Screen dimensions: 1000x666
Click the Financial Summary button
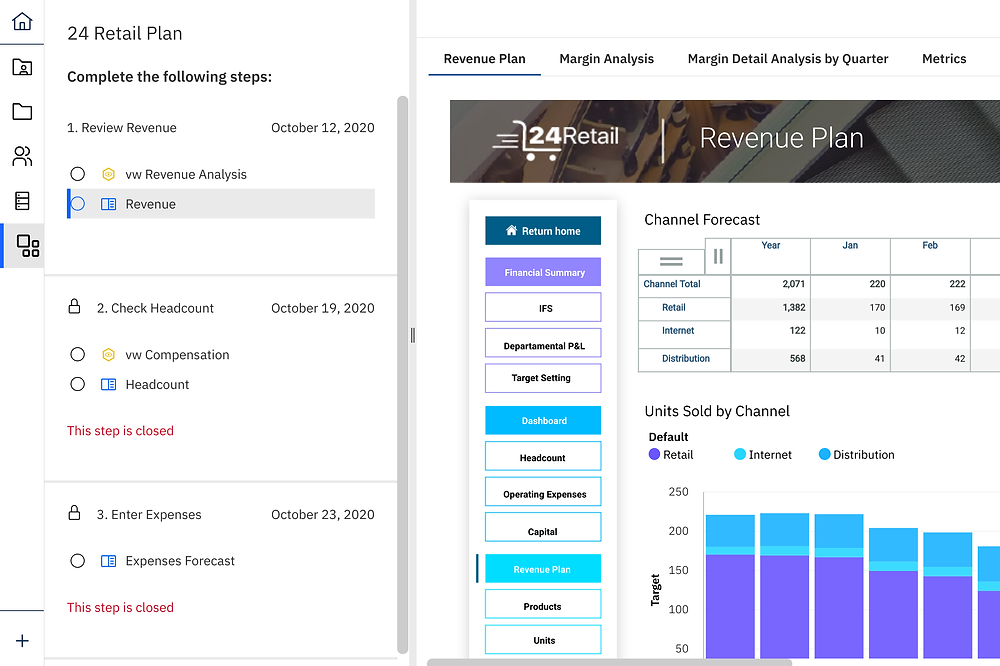(543, 272)
